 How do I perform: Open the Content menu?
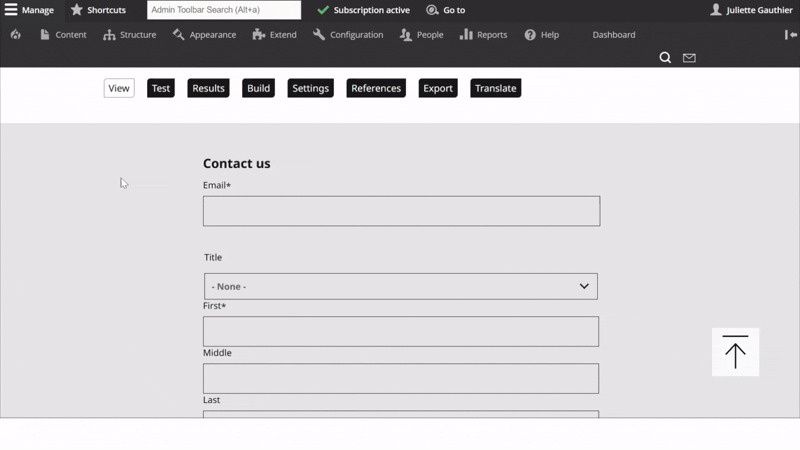click(x=63, y=34)
